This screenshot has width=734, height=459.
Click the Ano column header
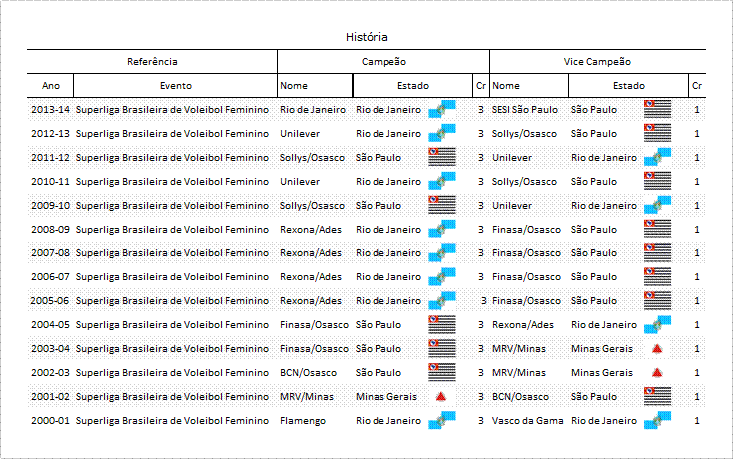[x=51, y=86]
